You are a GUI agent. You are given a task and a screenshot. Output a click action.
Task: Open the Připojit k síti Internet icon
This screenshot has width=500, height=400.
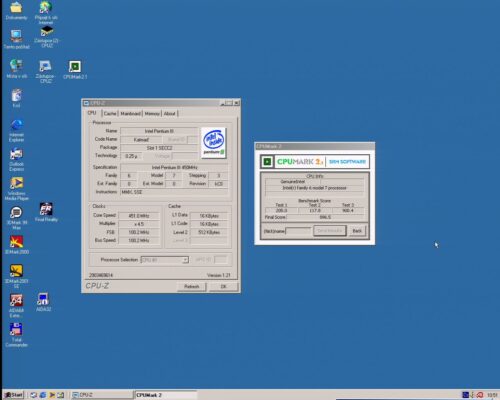point(46,12)
